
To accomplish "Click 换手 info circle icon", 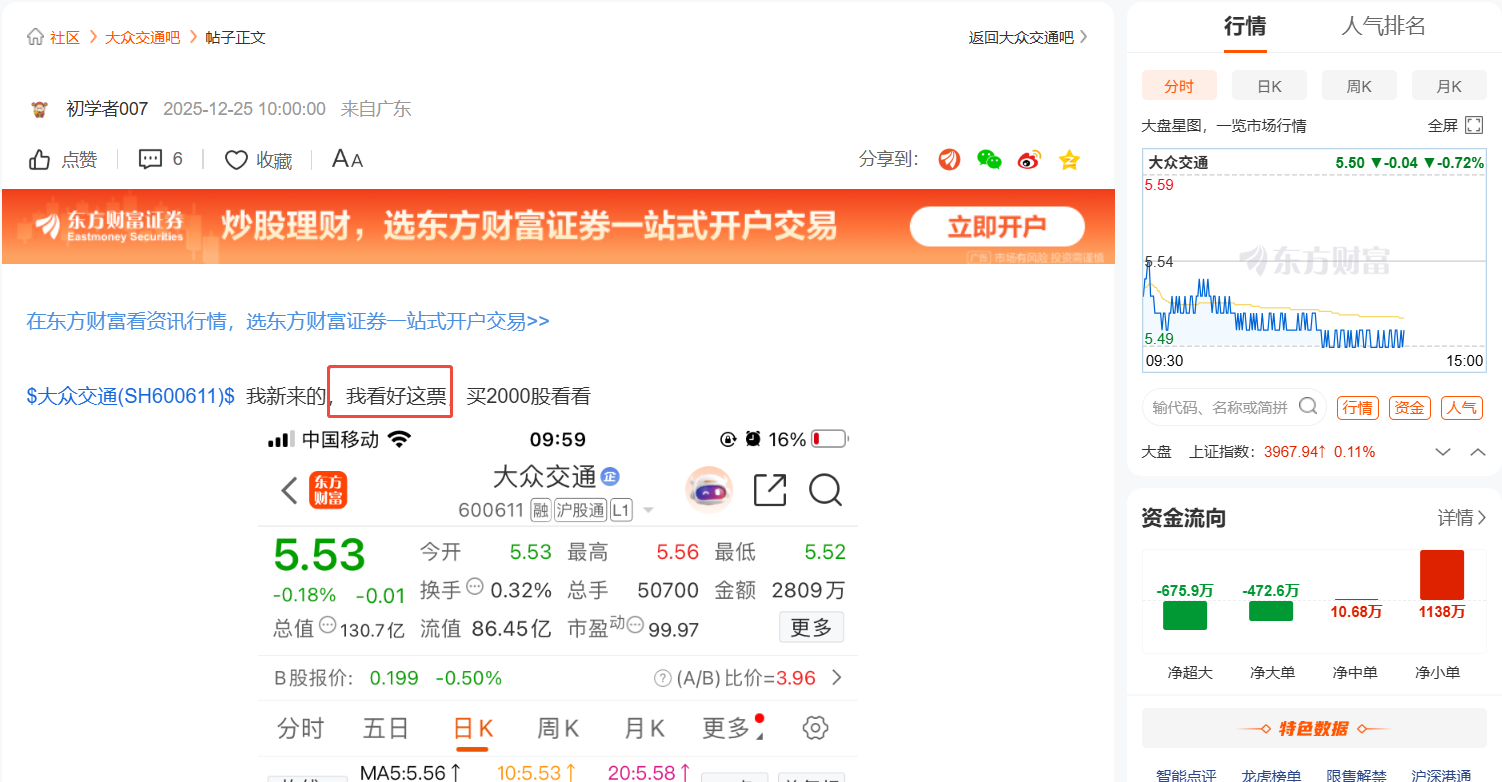I will click(475, 586).
